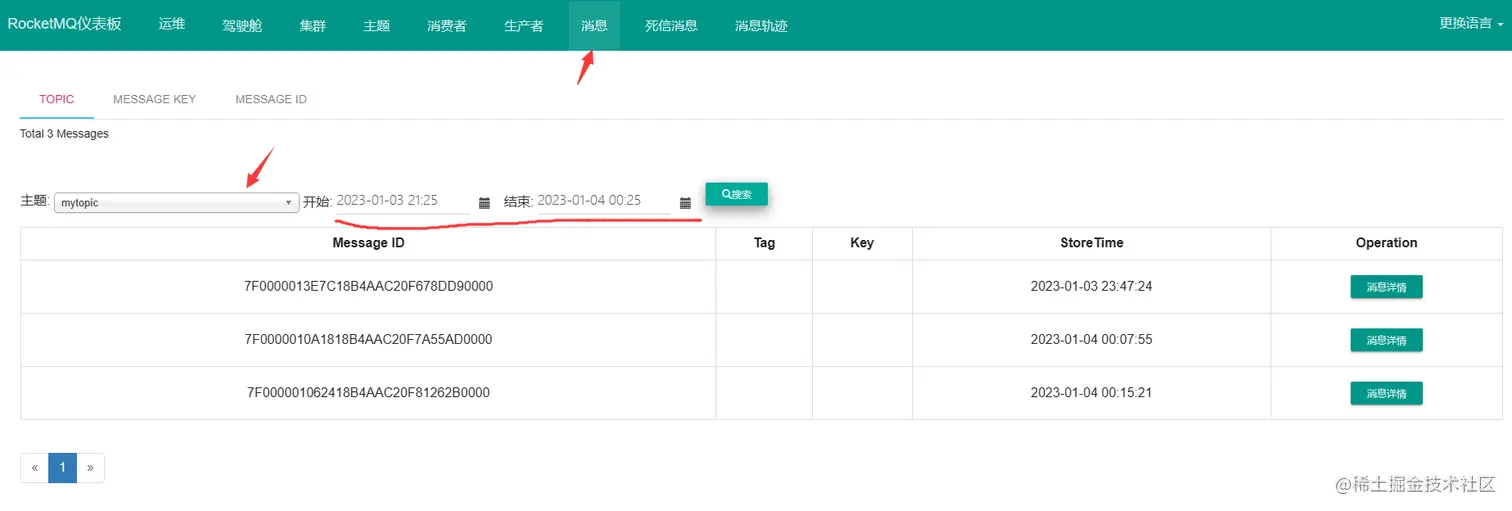1512x511 pixels.
Task: Click the Operation column header
Action: click(1386, 243)
